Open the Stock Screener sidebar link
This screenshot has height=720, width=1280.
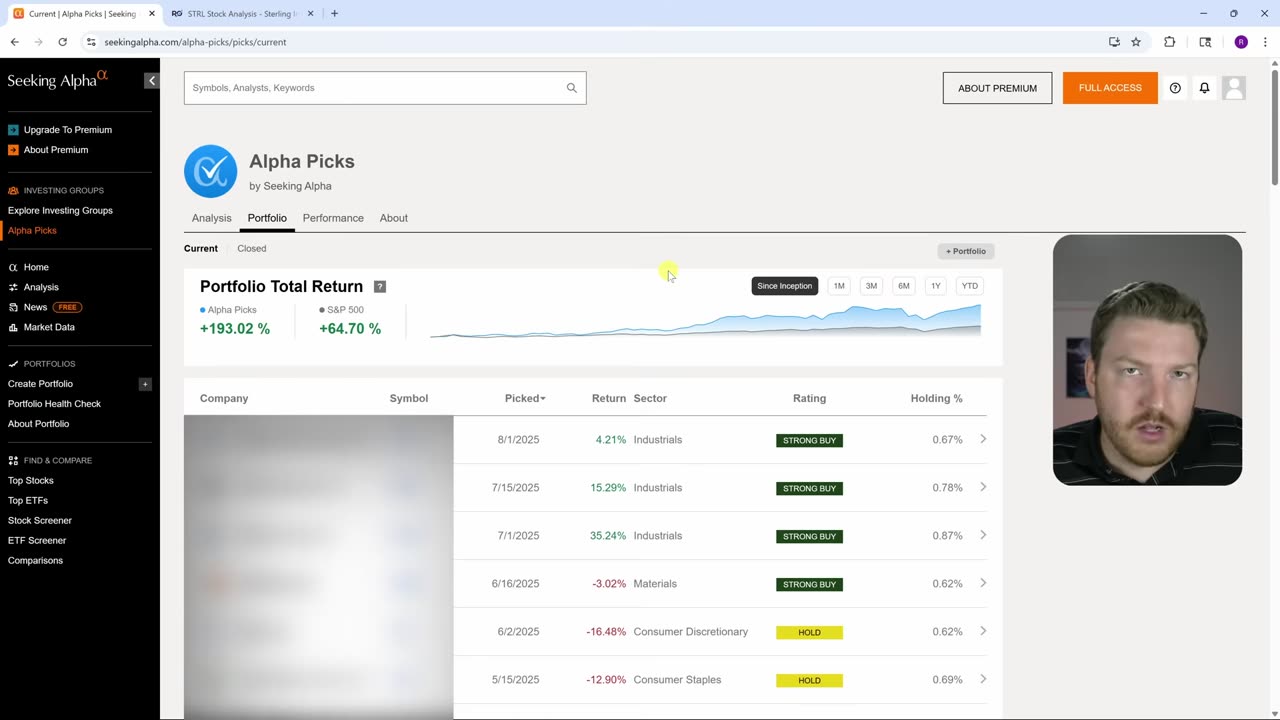pos(40,520)
